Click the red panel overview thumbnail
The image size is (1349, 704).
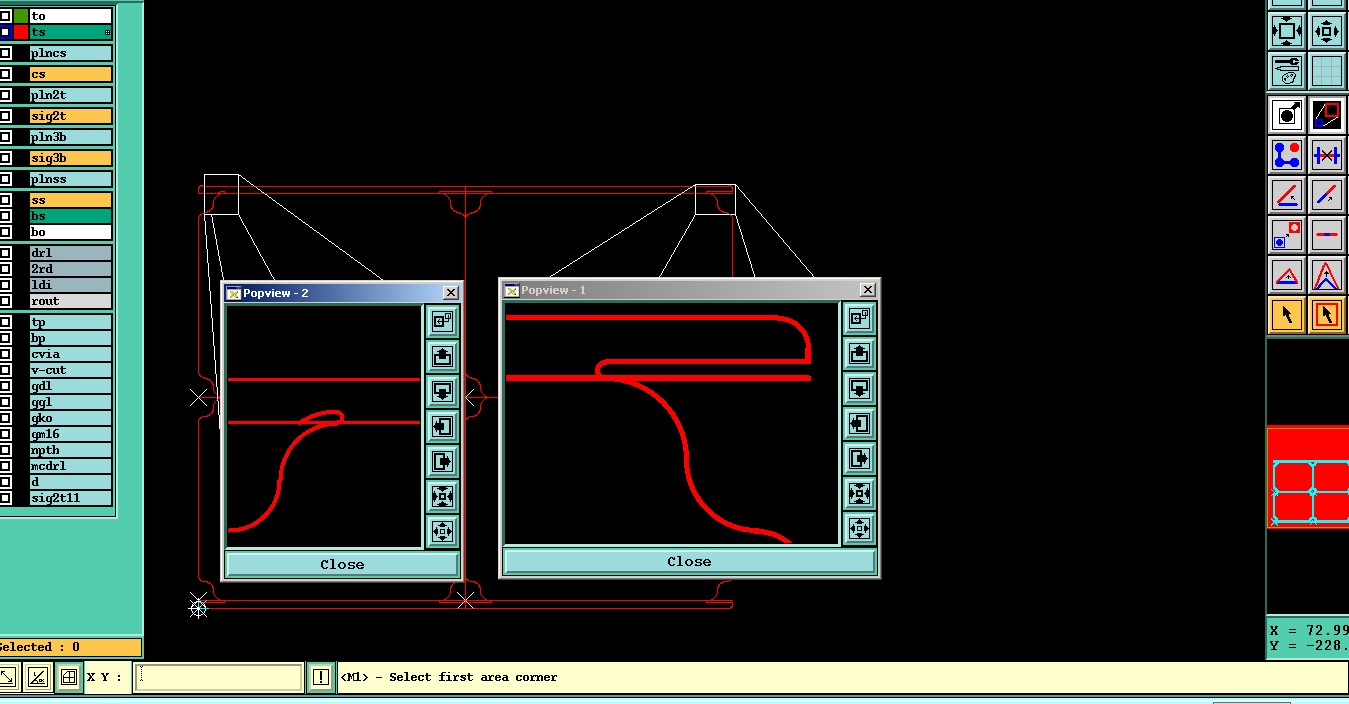(x=1308, y=476)
